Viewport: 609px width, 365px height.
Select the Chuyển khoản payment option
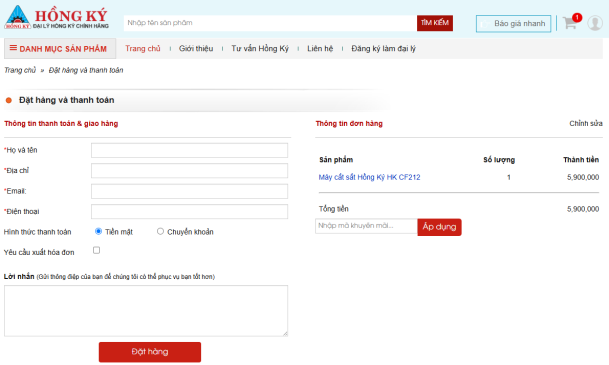coord(160,231)
